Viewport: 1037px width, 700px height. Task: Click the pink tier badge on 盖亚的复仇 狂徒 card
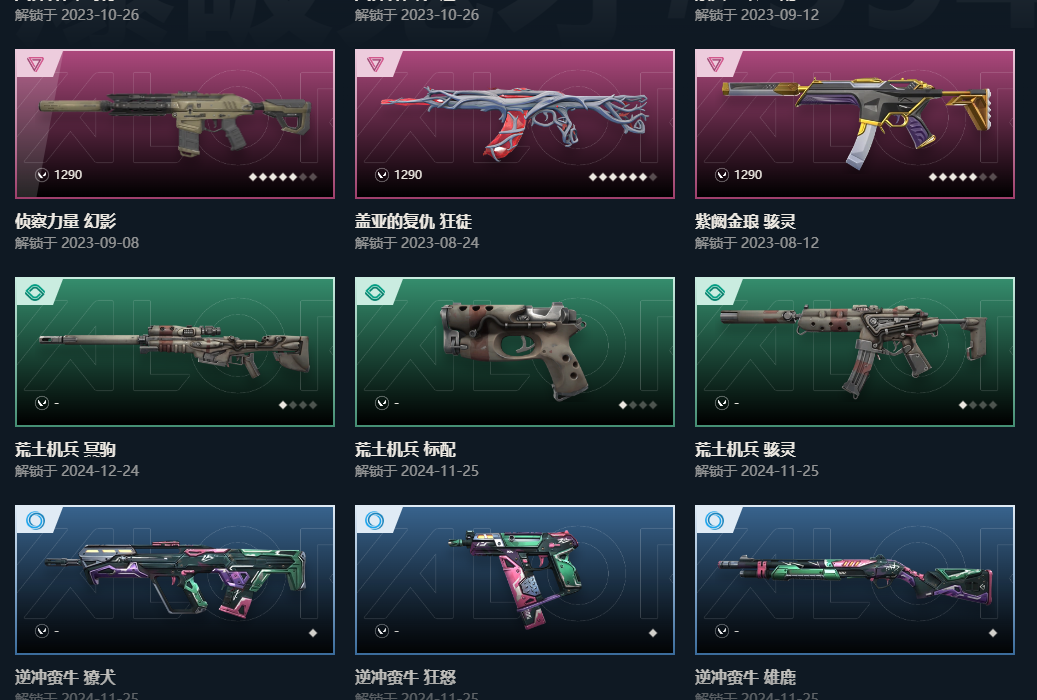[x=376, y=64]
